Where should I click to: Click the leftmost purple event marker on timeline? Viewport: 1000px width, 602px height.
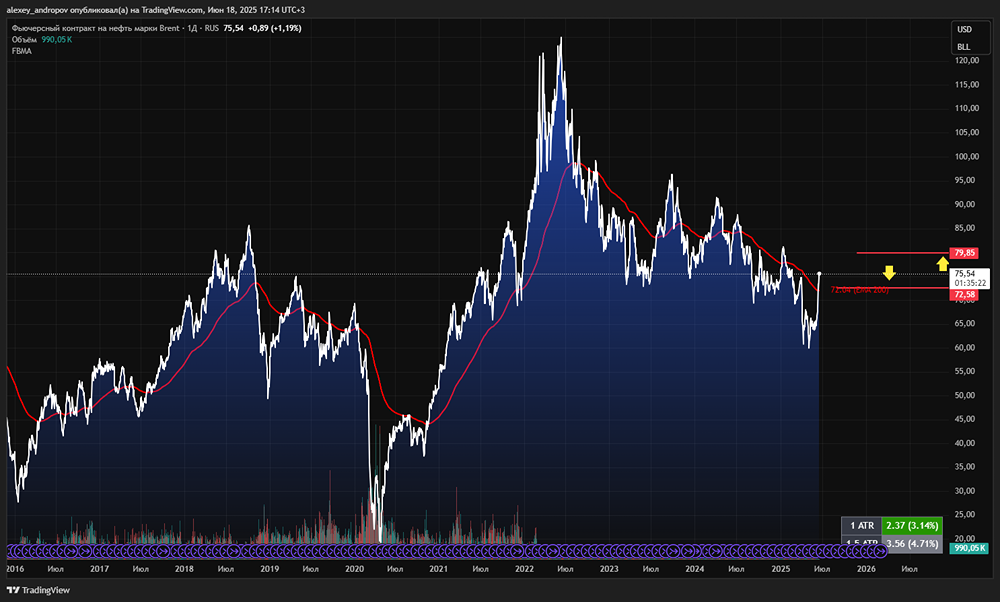coord(13,550)
